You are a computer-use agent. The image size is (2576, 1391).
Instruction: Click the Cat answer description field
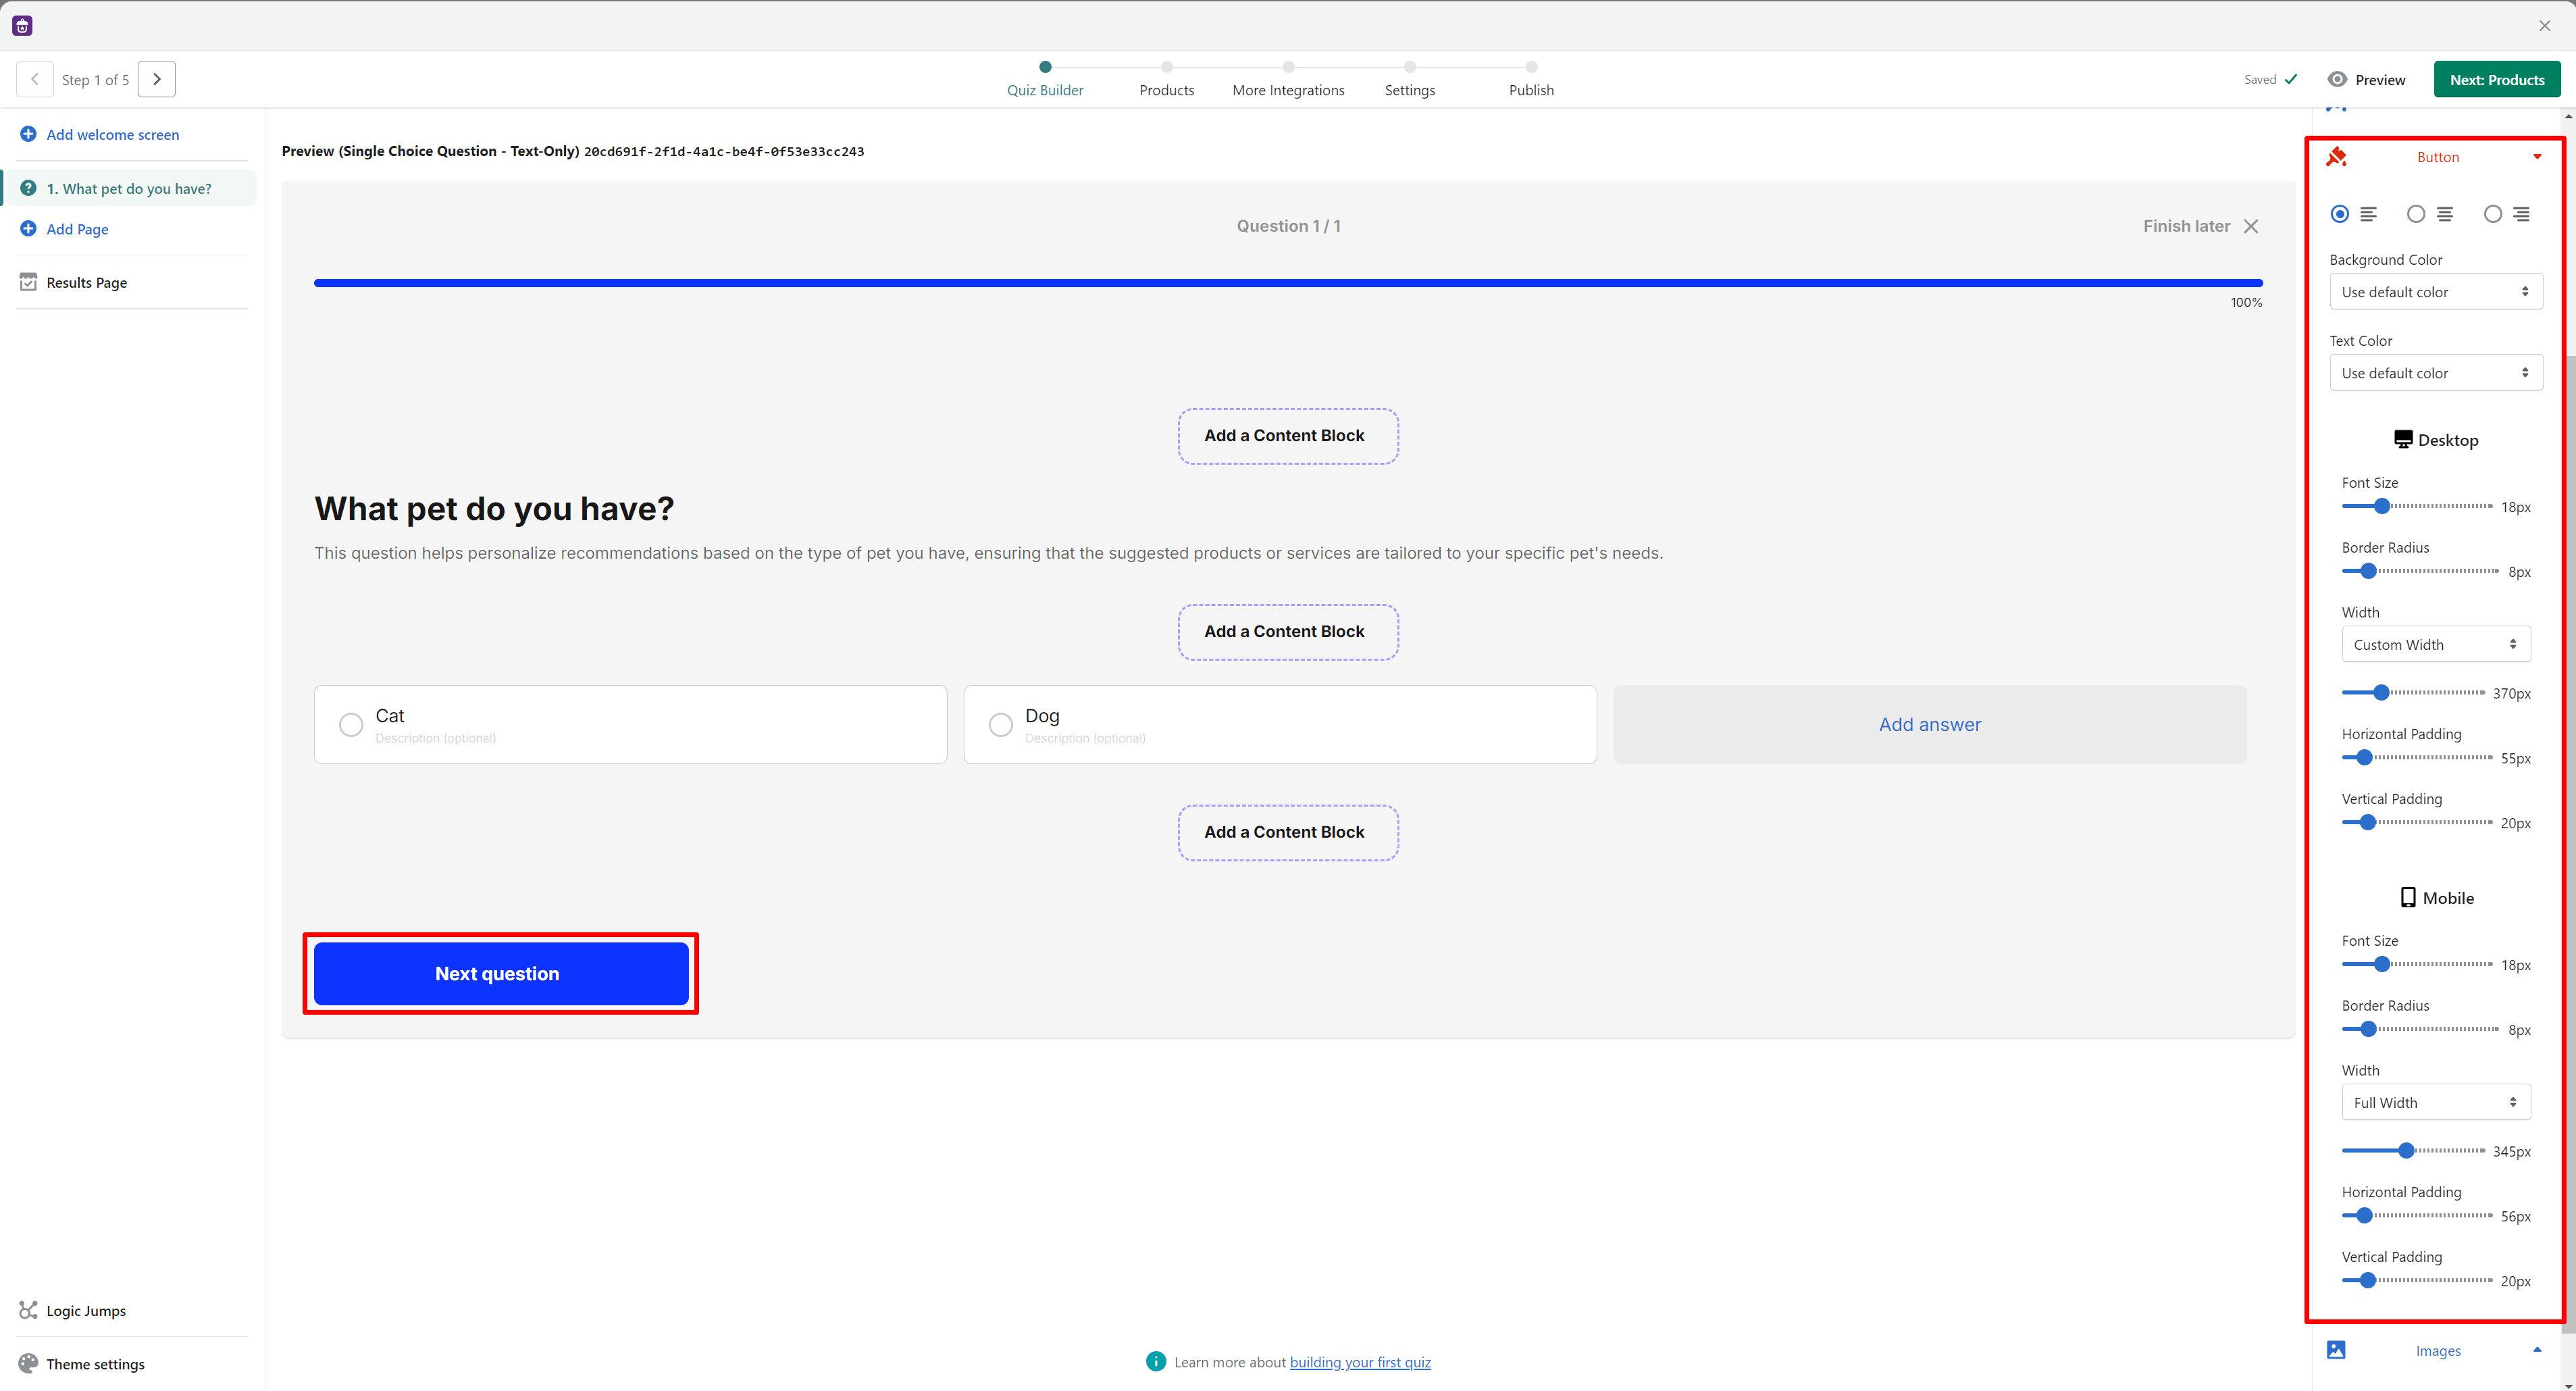(x=435, y=738)
